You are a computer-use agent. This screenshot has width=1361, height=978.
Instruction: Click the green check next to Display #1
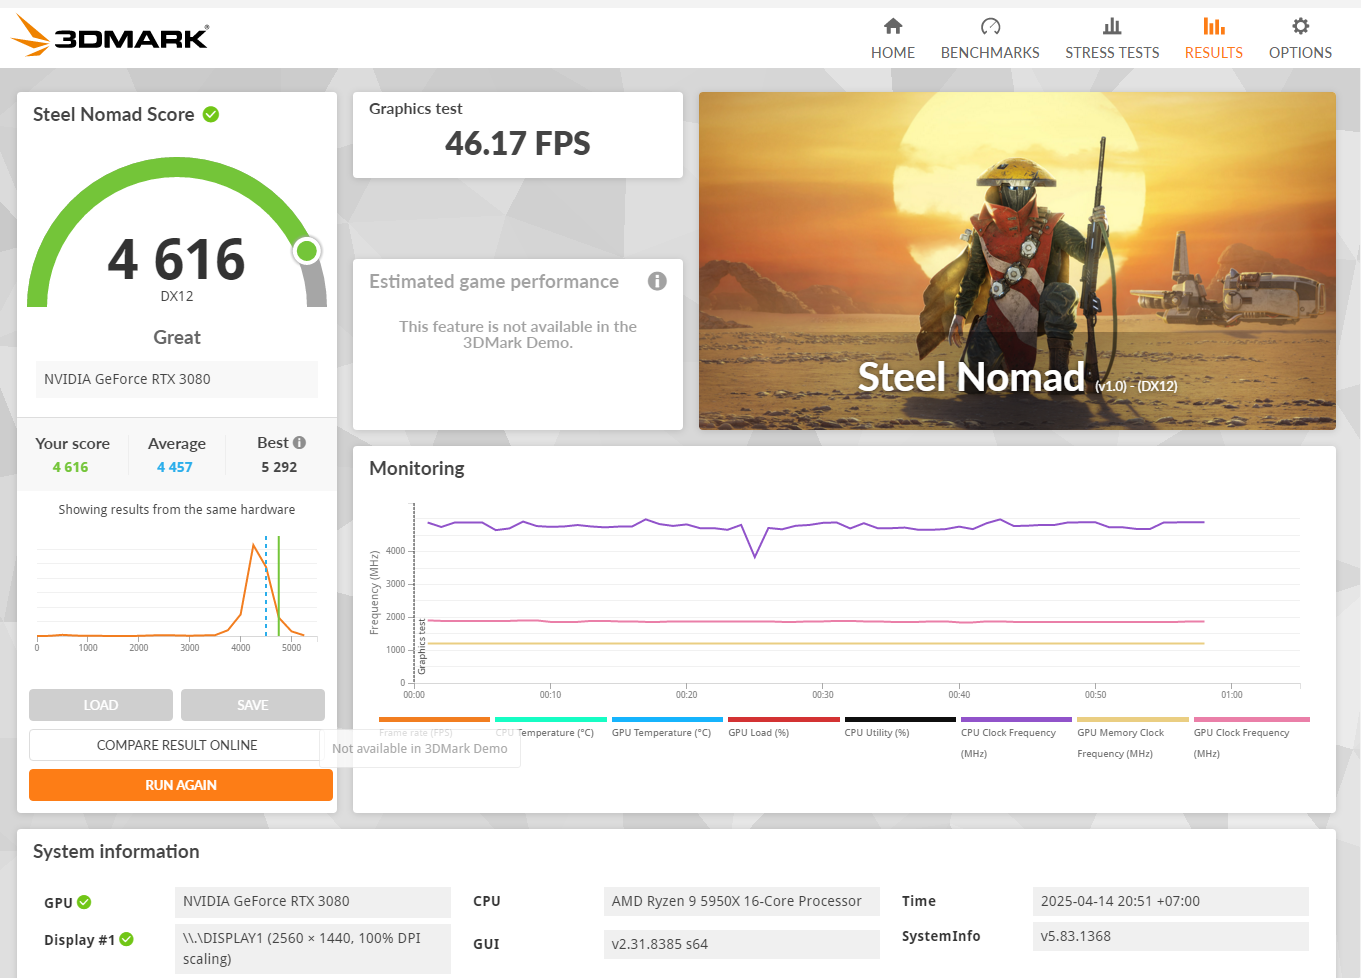[126, 939]
